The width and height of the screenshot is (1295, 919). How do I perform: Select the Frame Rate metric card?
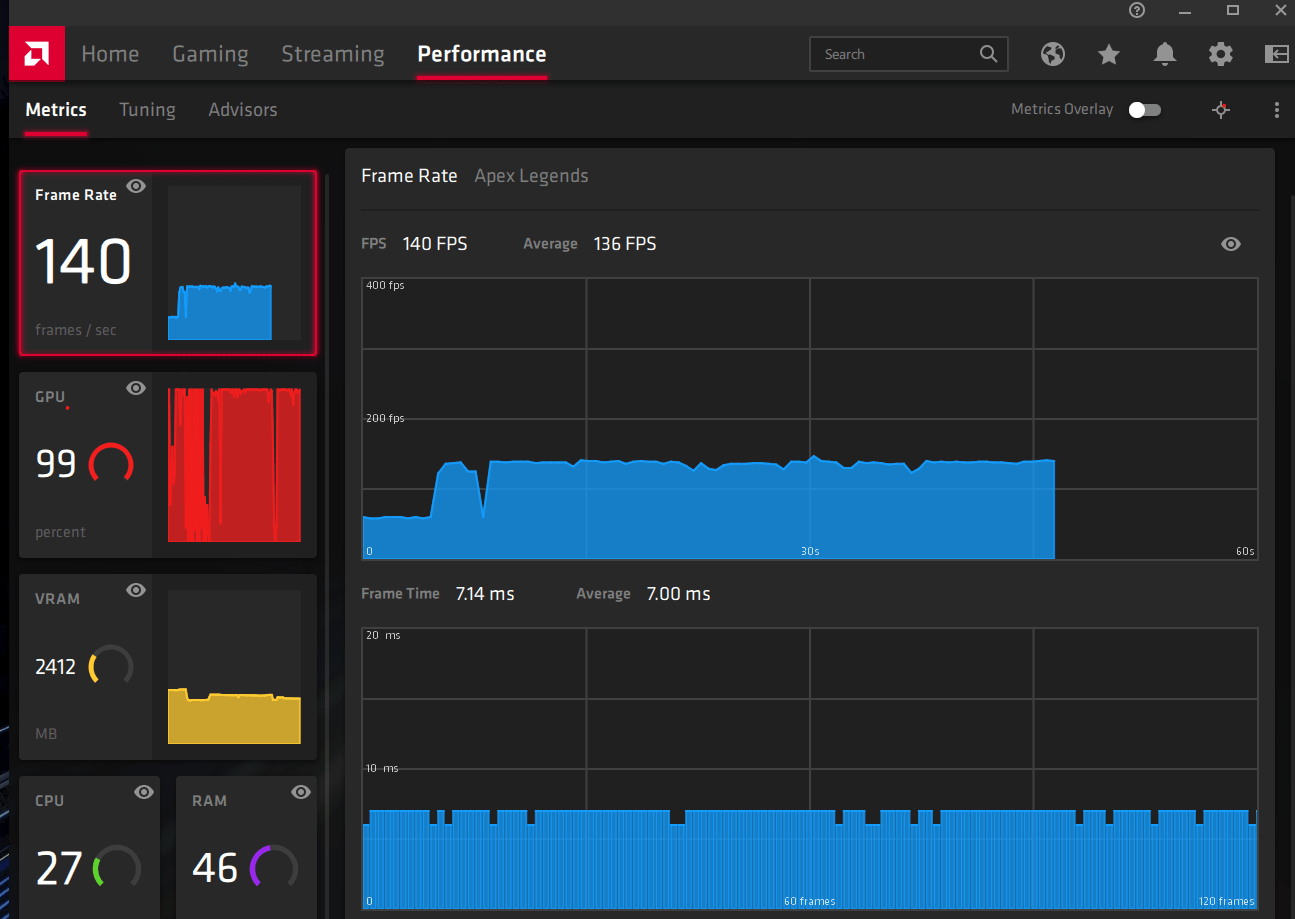click(x=168, y=263)
